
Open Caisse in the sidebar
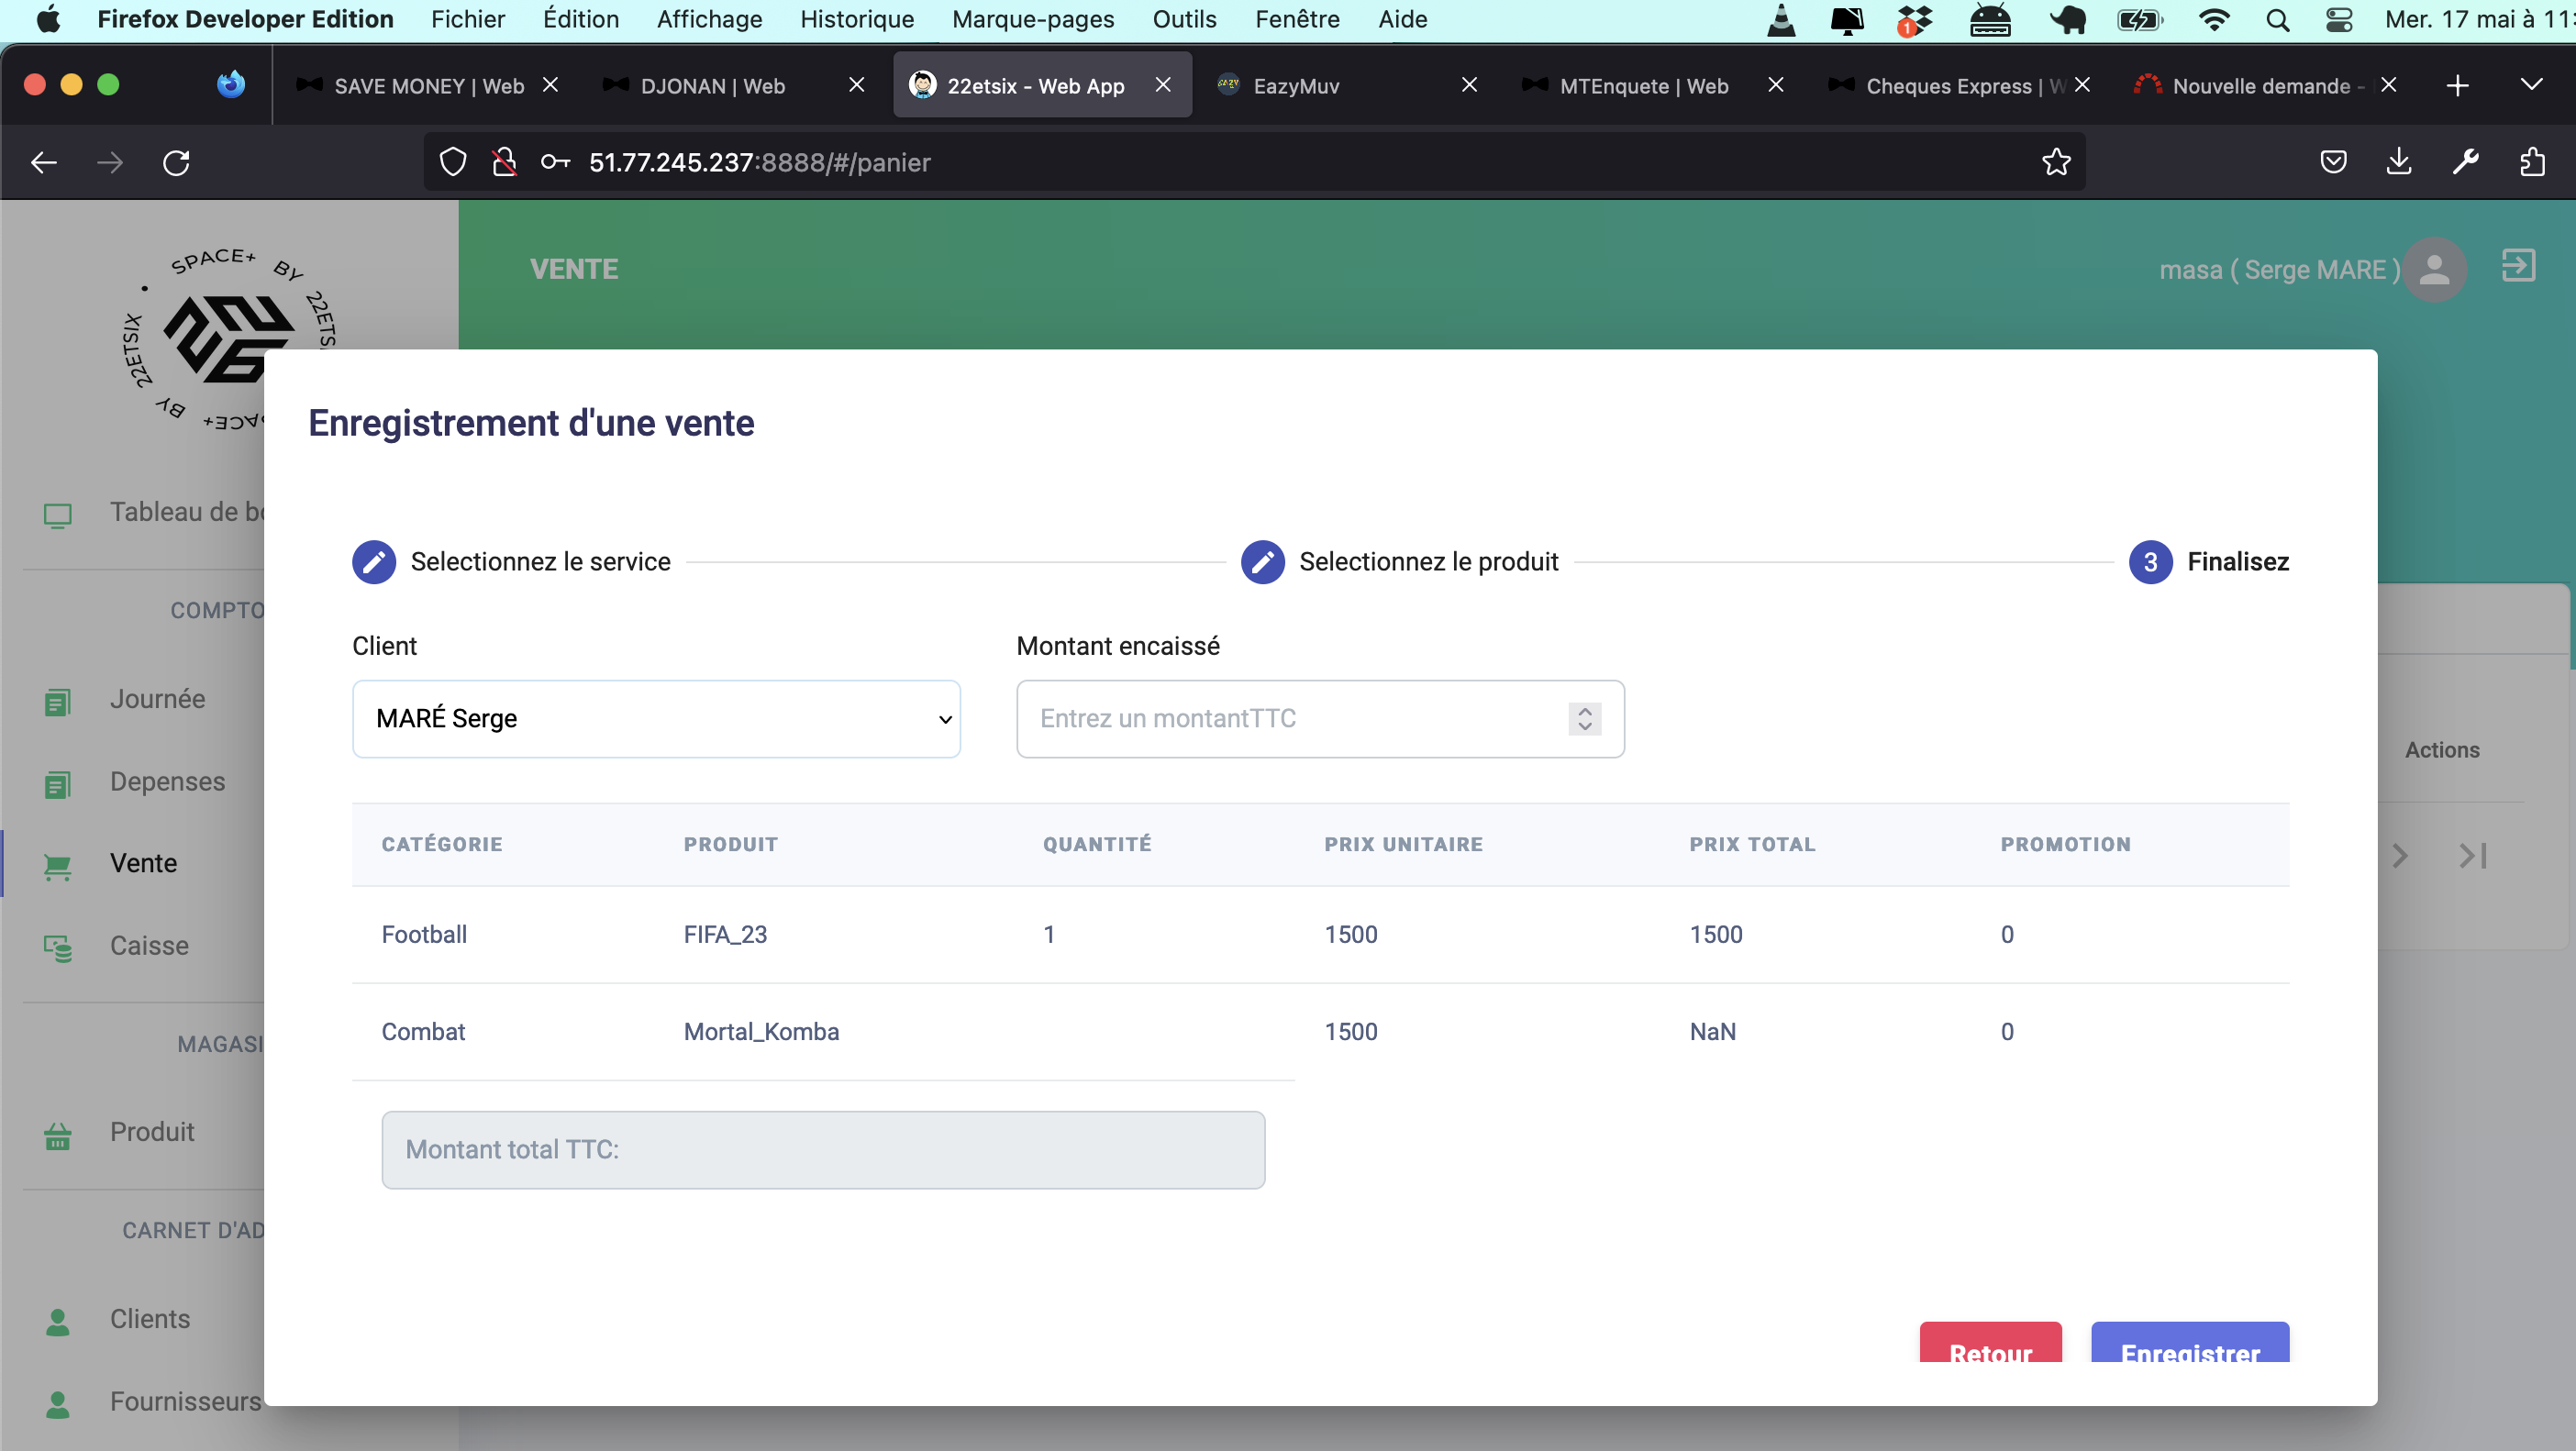pyautogui.click(x=149, y=946)
